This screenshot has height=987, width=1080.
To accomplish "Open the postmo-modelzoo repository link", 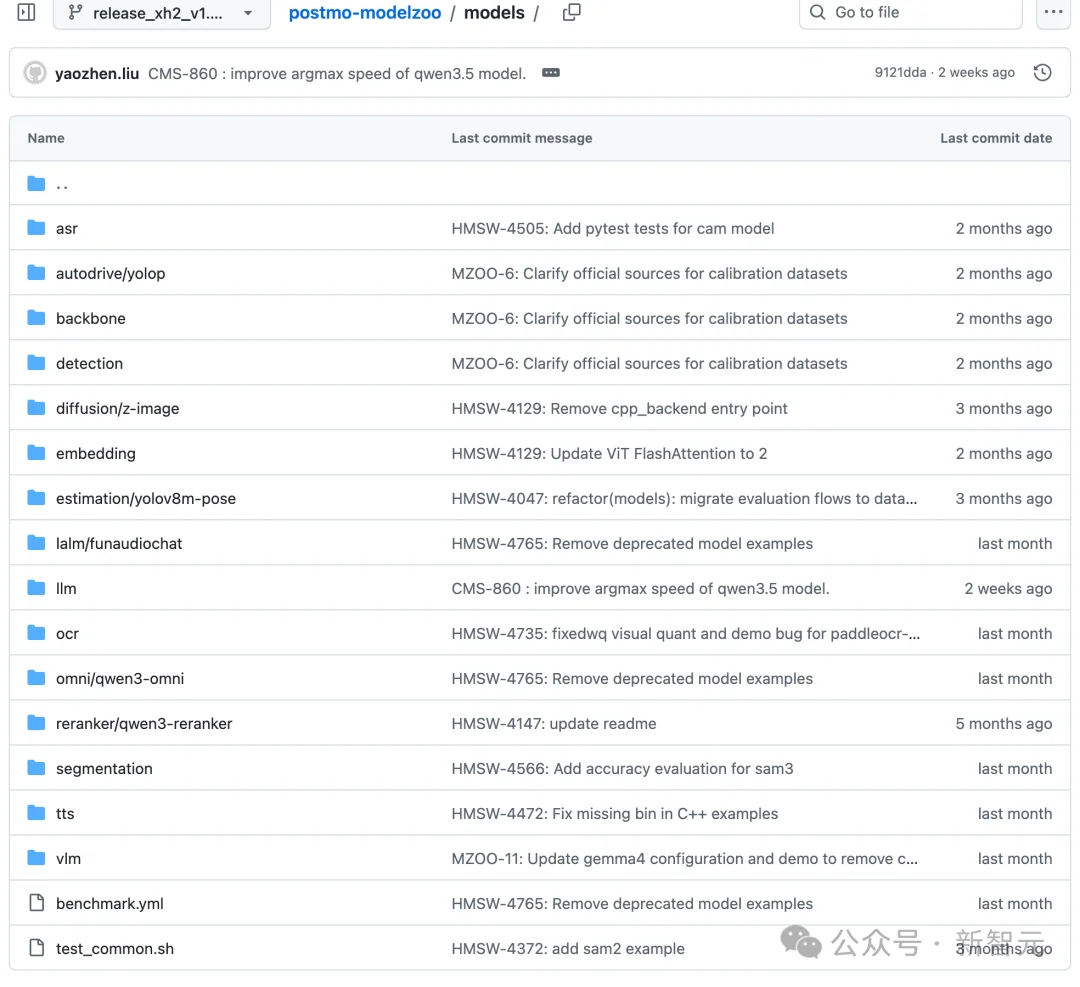I will [x=364, y=13].
